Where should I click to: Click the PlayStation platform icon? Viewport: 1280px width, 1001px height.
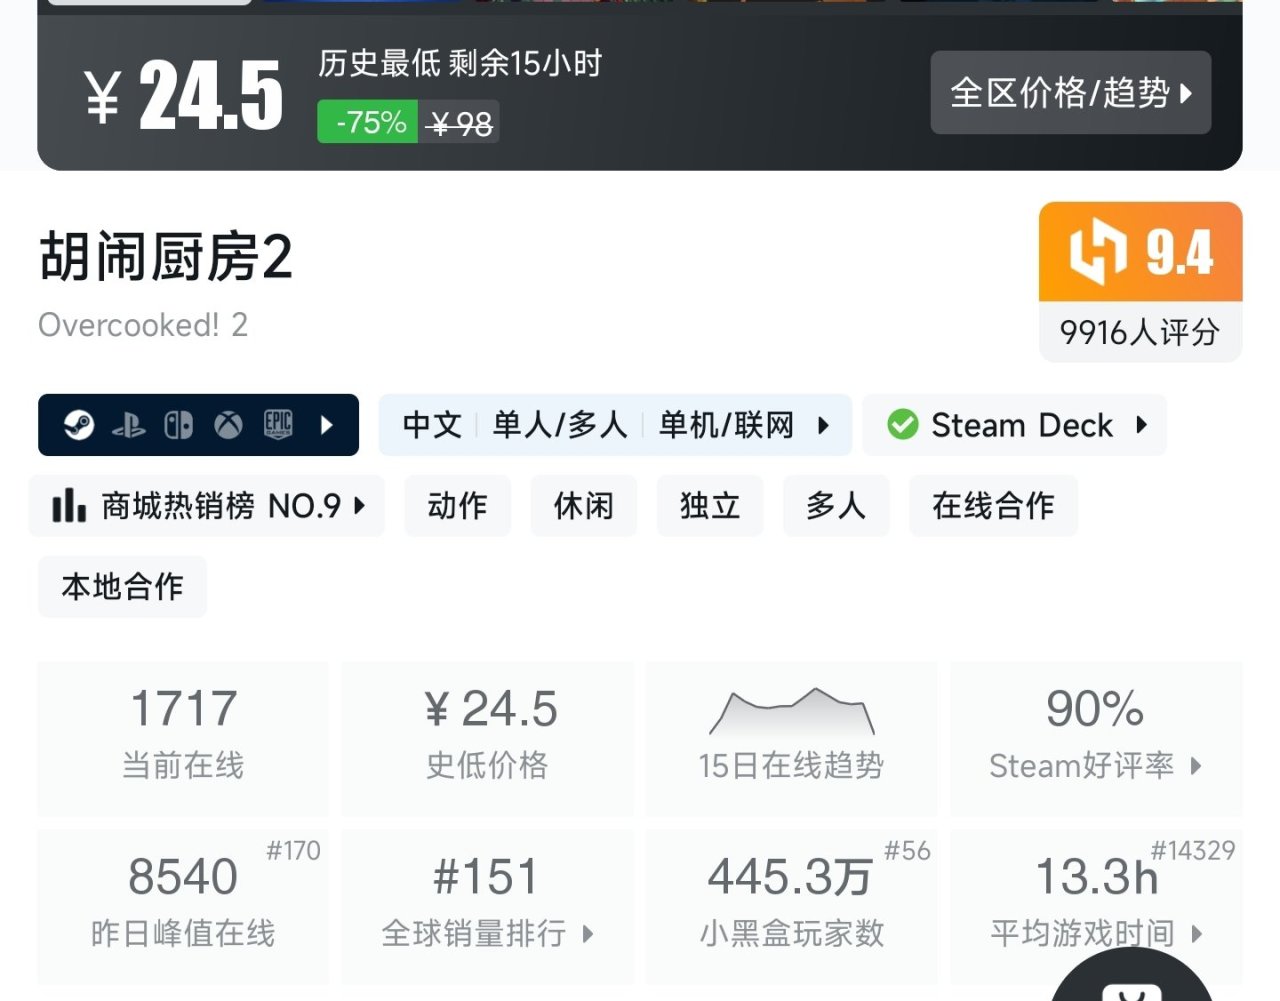(129, 426)
